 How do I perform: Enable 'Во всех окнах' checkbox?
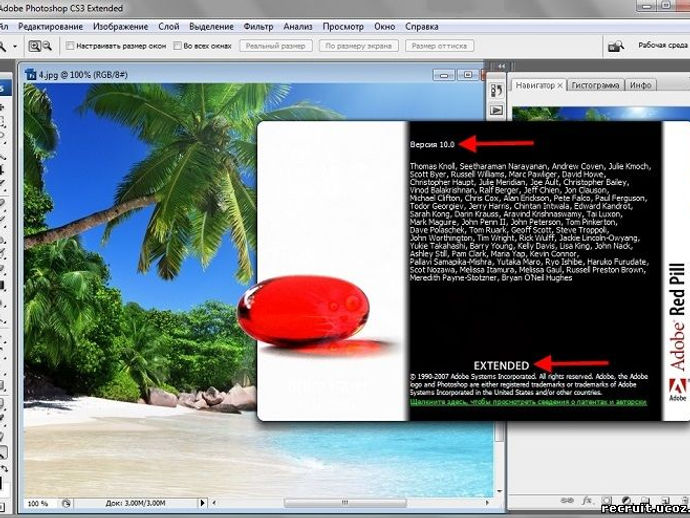177,46
